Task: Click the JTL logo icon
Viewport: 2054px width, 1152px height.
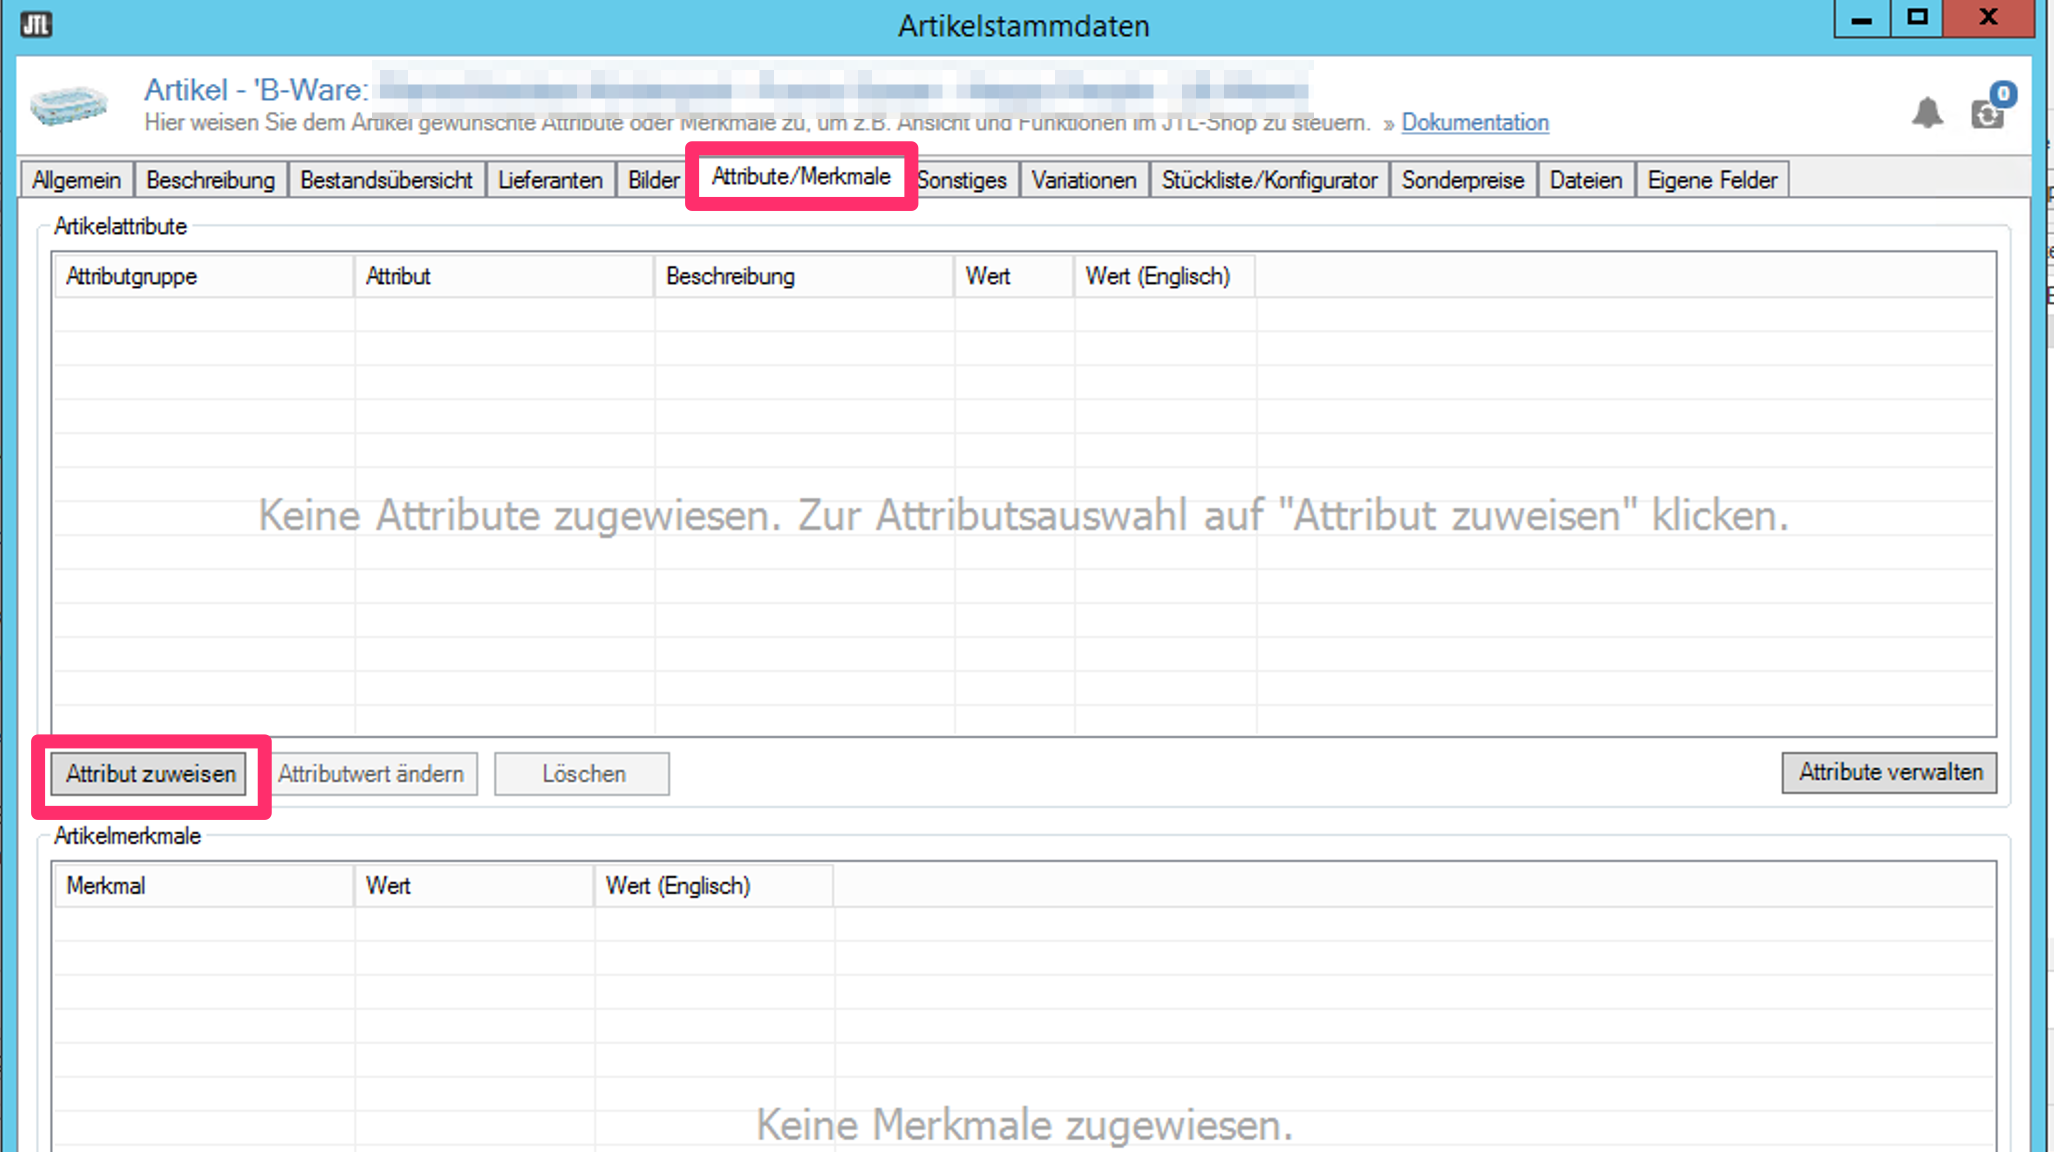Action: tap(36, 23)
